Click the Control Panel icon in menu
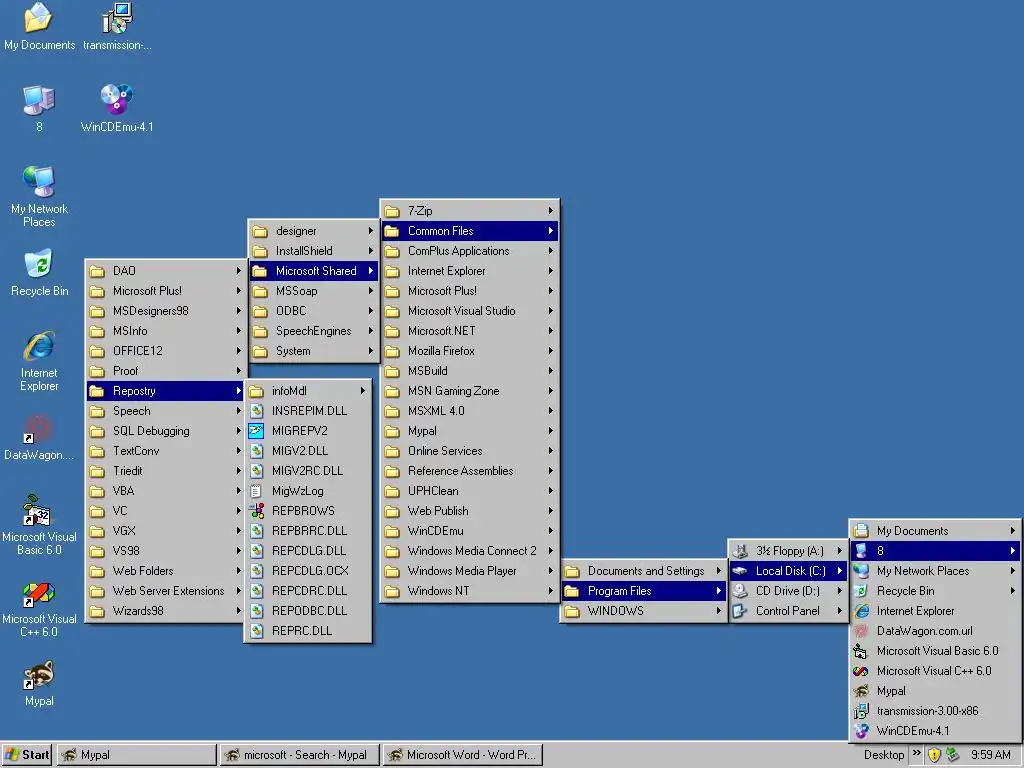This screenshot has height=768, width=1024. [x=740, y=611]
